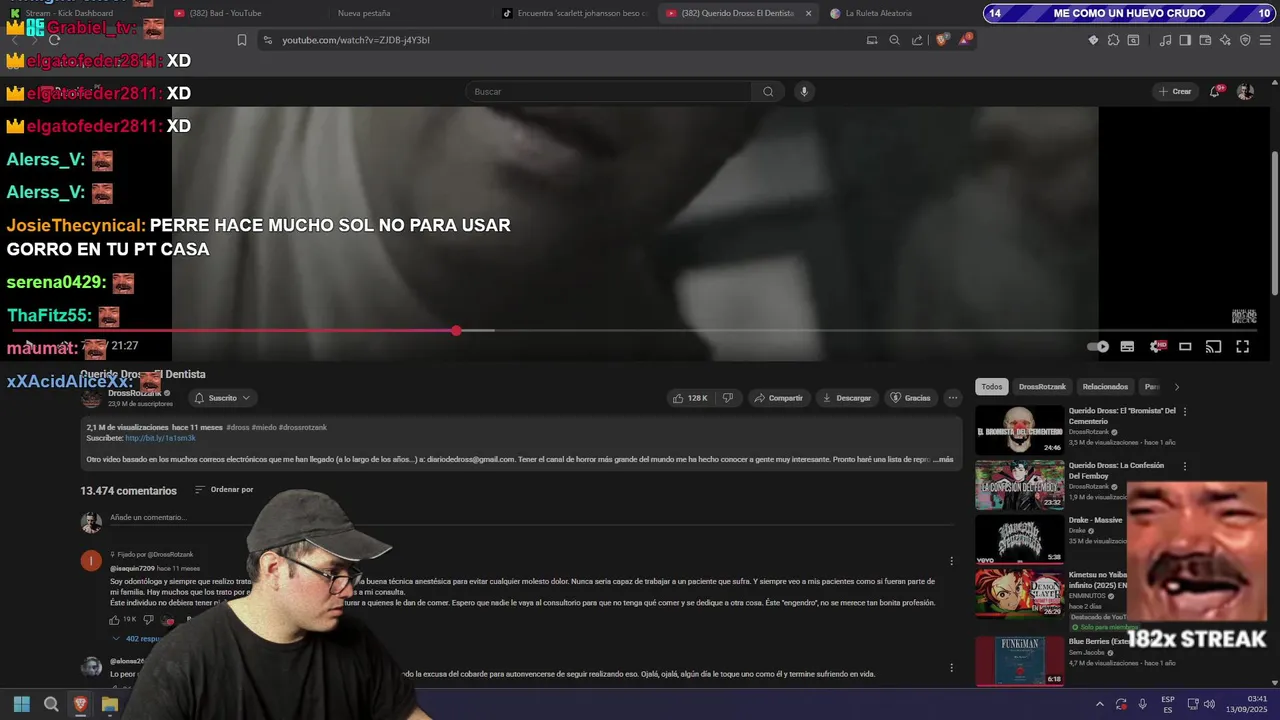Expand description with ...más
The height and width of the screenshot is (720, 1280).
942,459
